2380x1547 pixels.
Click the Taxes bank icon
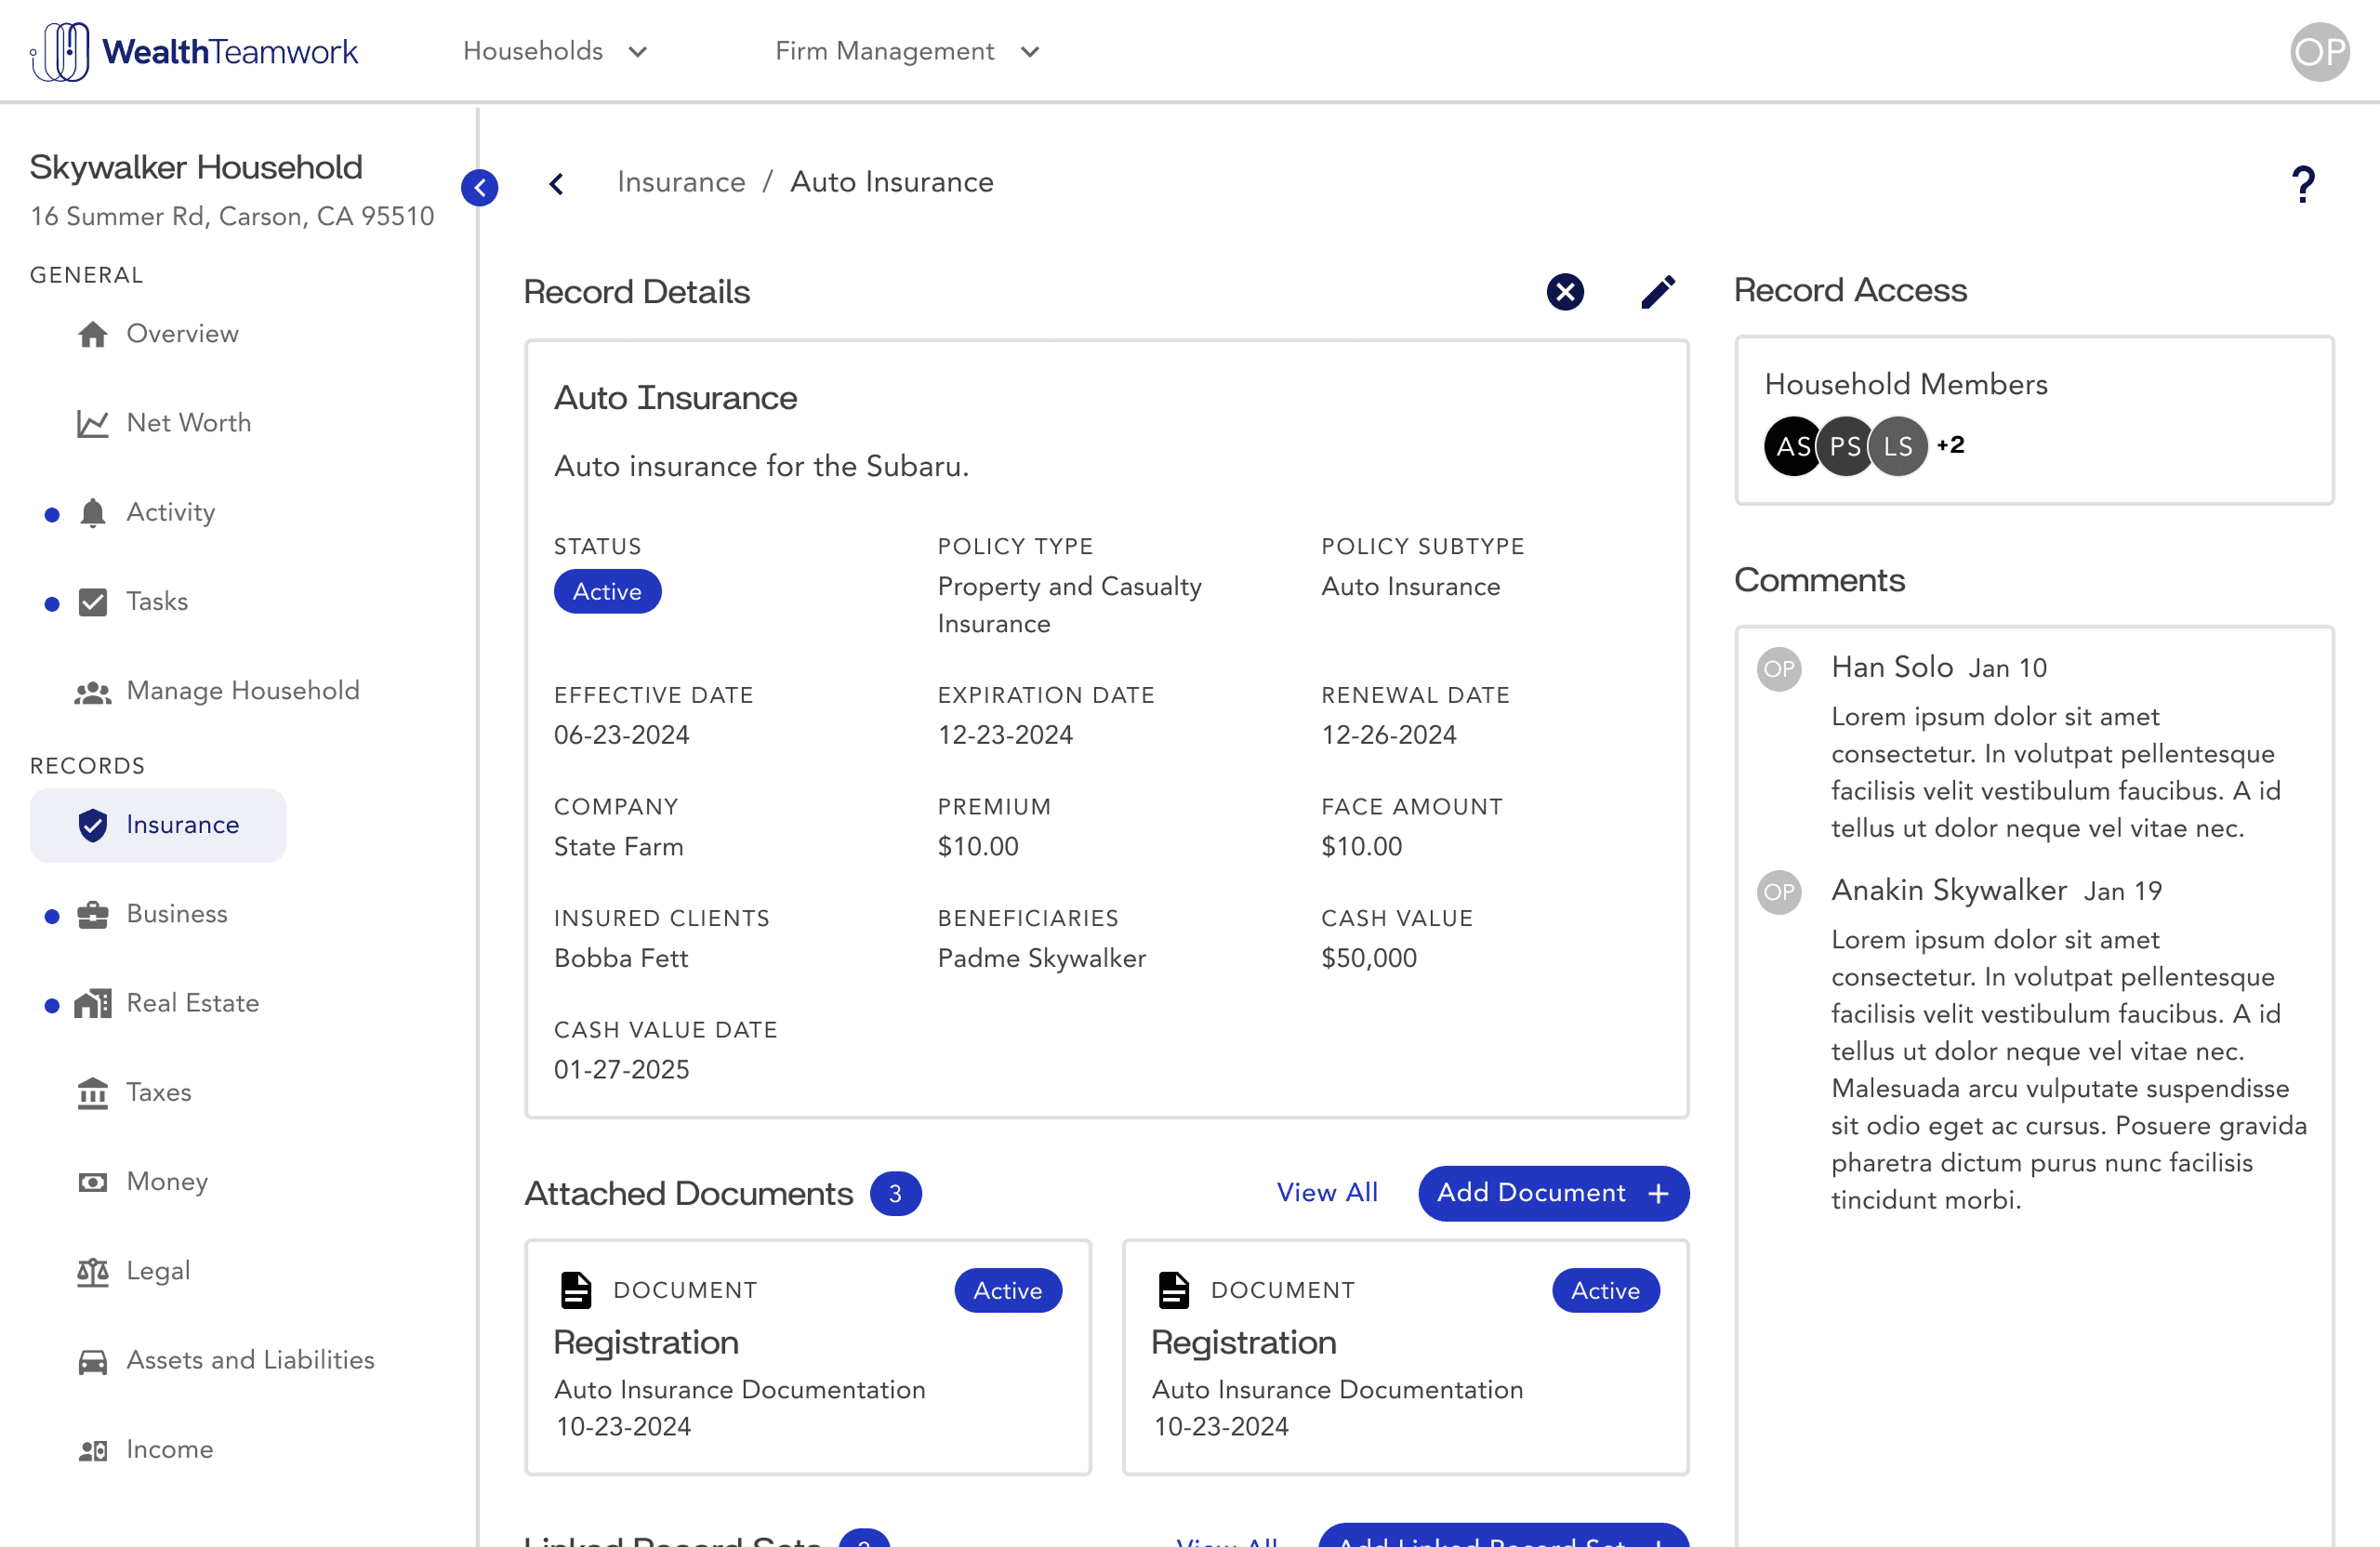(x=93, y=1093)
